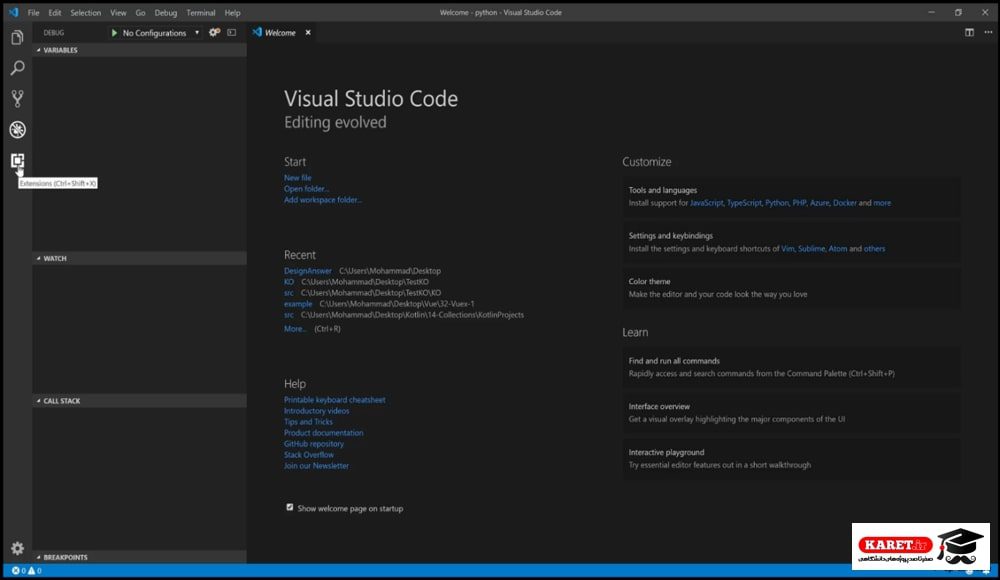
Task: Close the Welcome tab
Action: coord(308,33)
